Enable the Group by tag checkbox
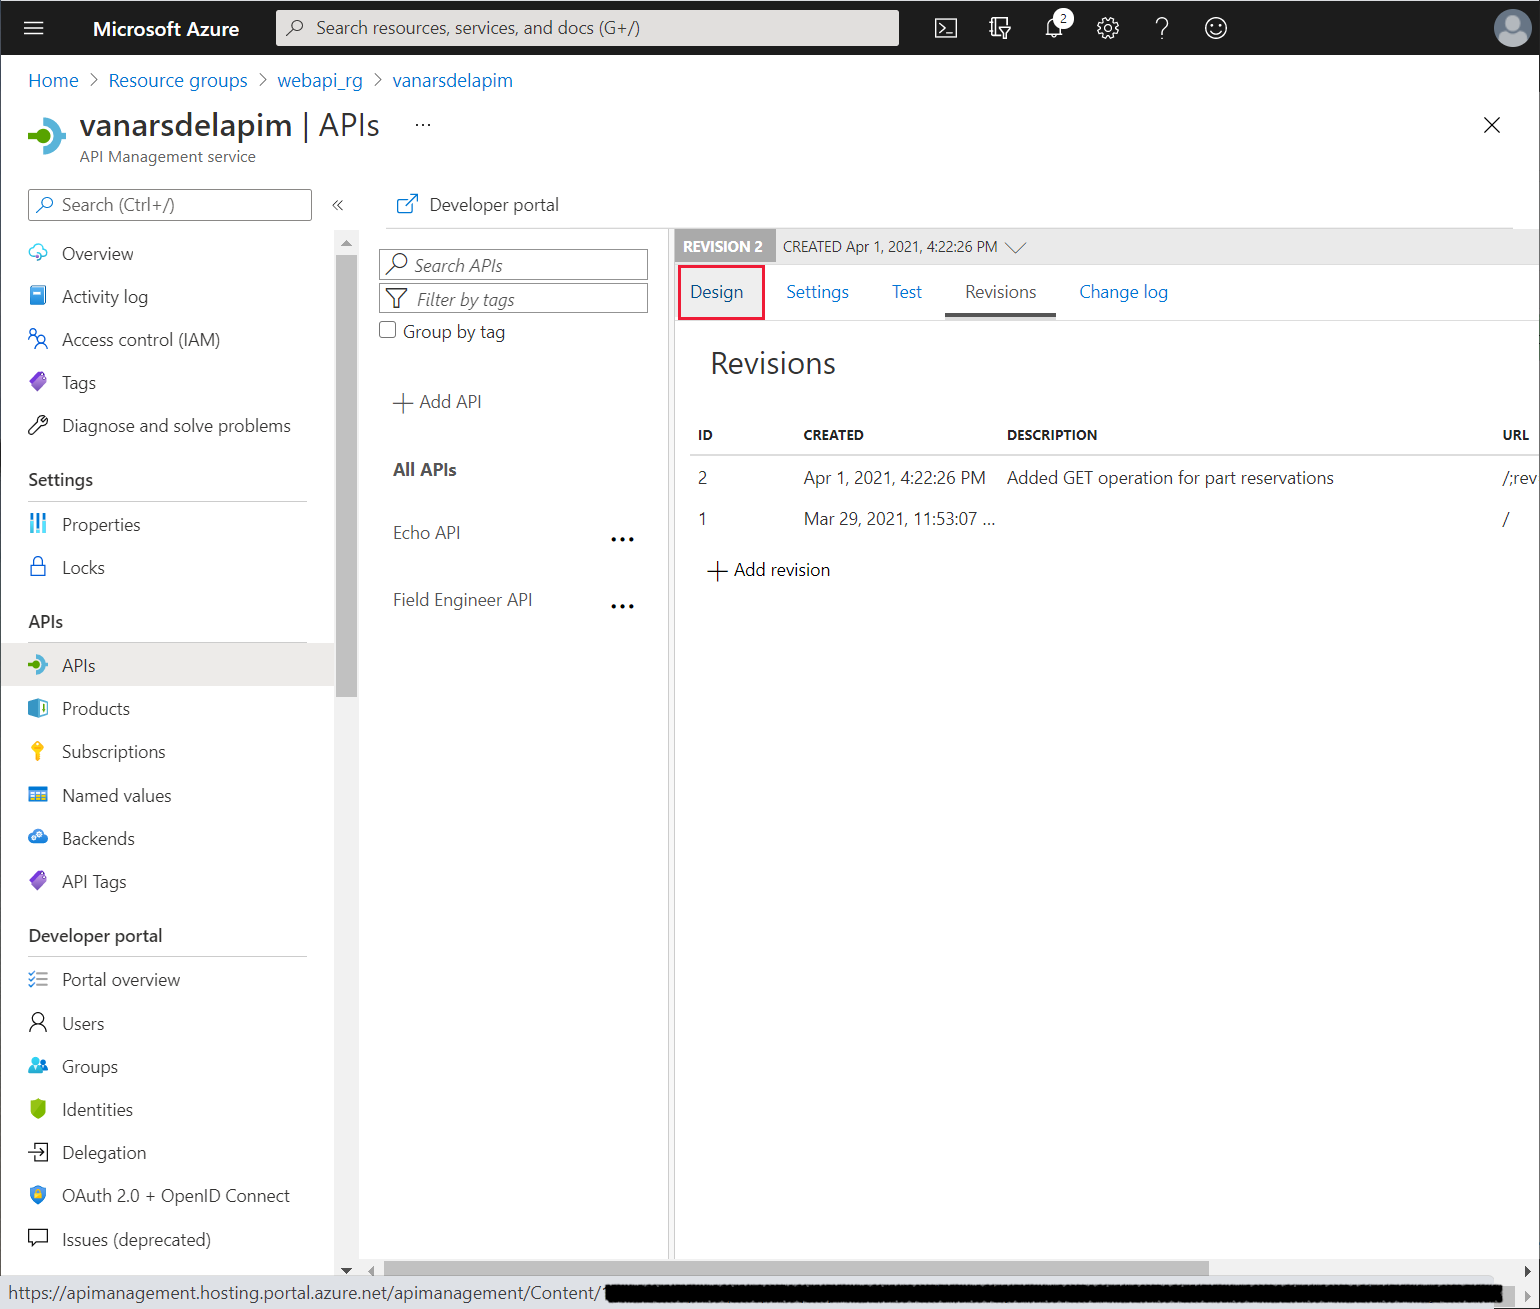 388,330
